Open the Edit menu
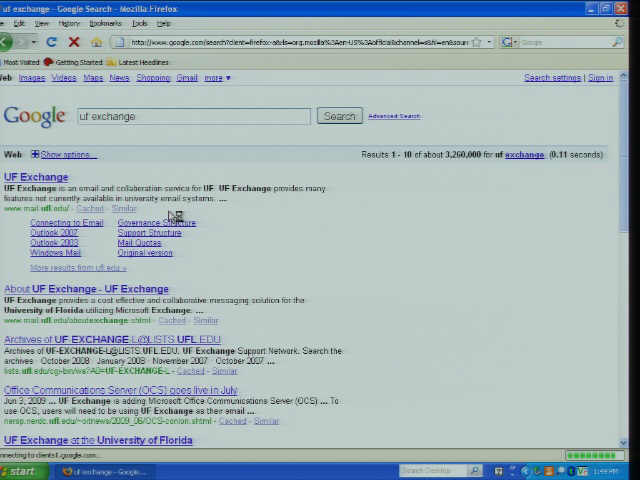This screenshot has width=640, height=480. (x=19, y=24)
